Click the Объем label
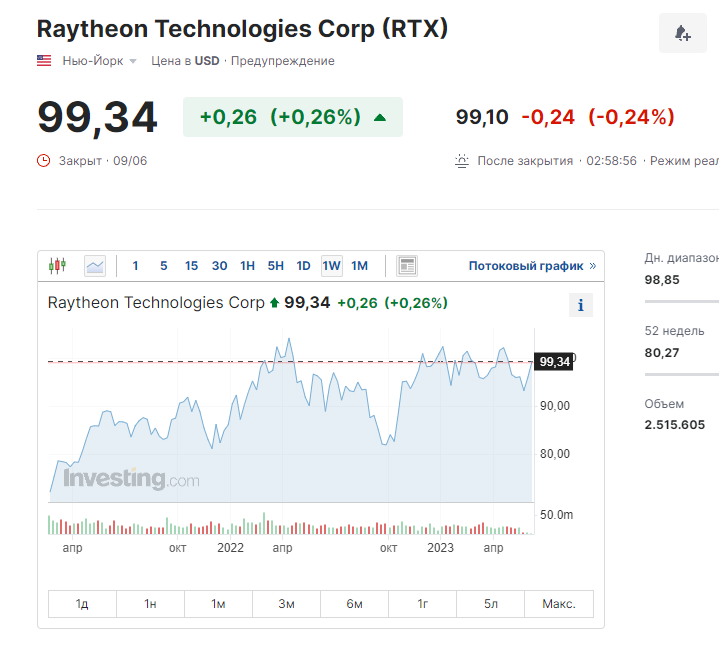Viewport: 719px width, 659px height. point(664,404)
